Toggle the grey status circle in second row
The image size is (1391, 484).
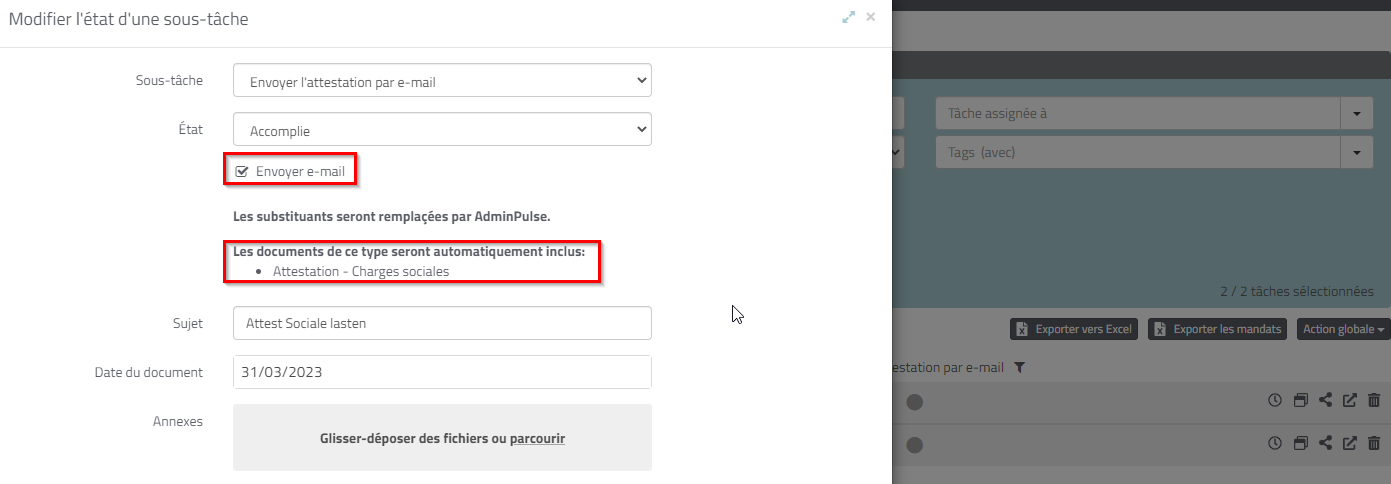point(915,445)
